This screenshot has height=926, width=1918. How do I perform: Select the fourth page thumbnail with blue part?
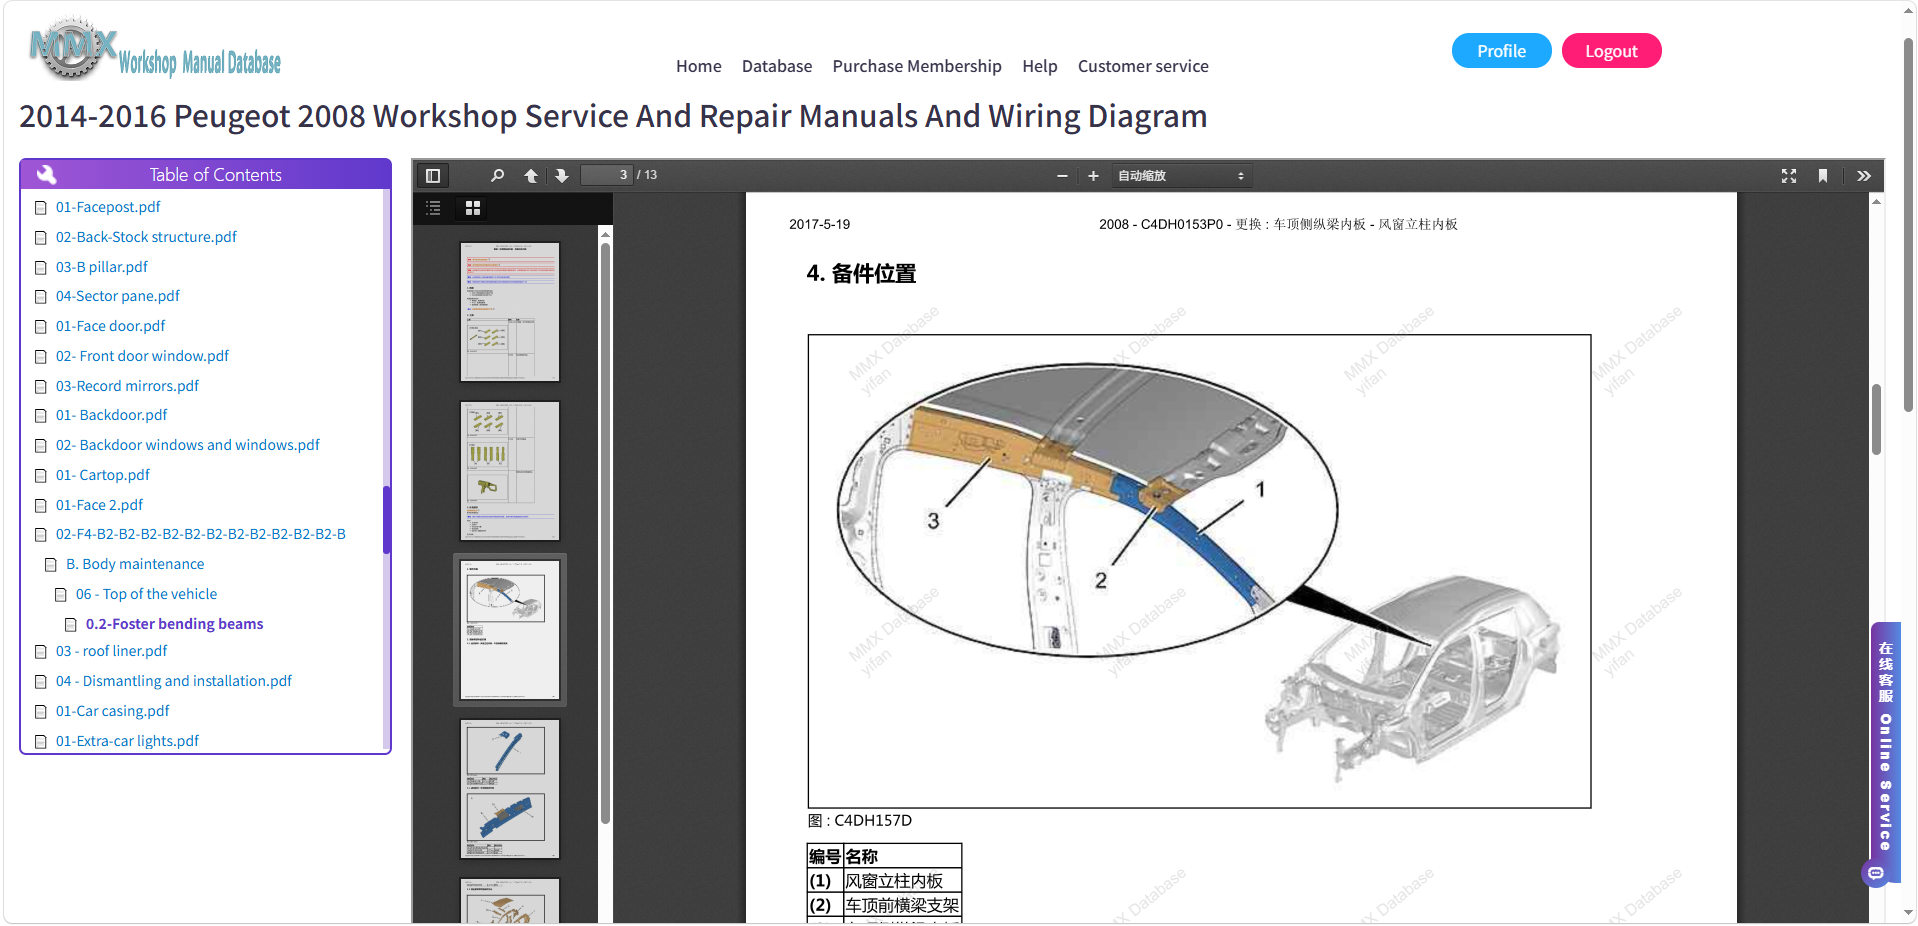[510, 789]
